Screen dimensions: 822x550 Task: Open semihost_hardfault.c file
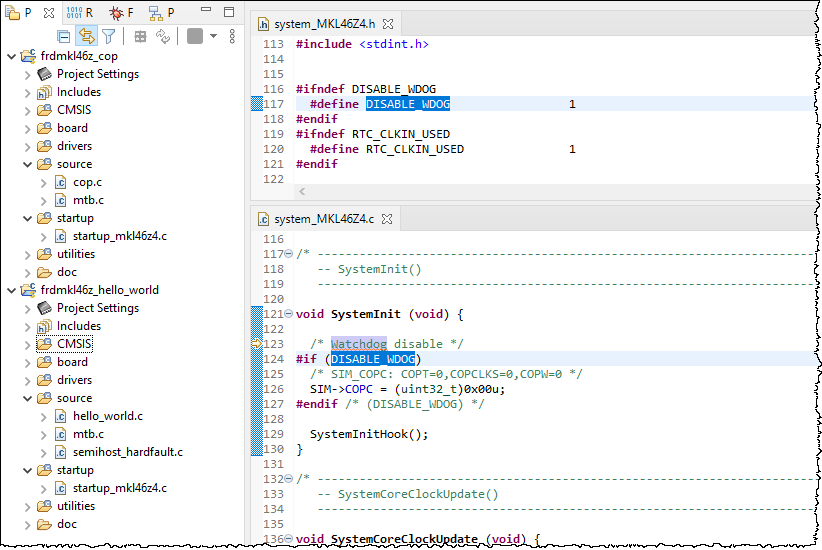point(127,452)
